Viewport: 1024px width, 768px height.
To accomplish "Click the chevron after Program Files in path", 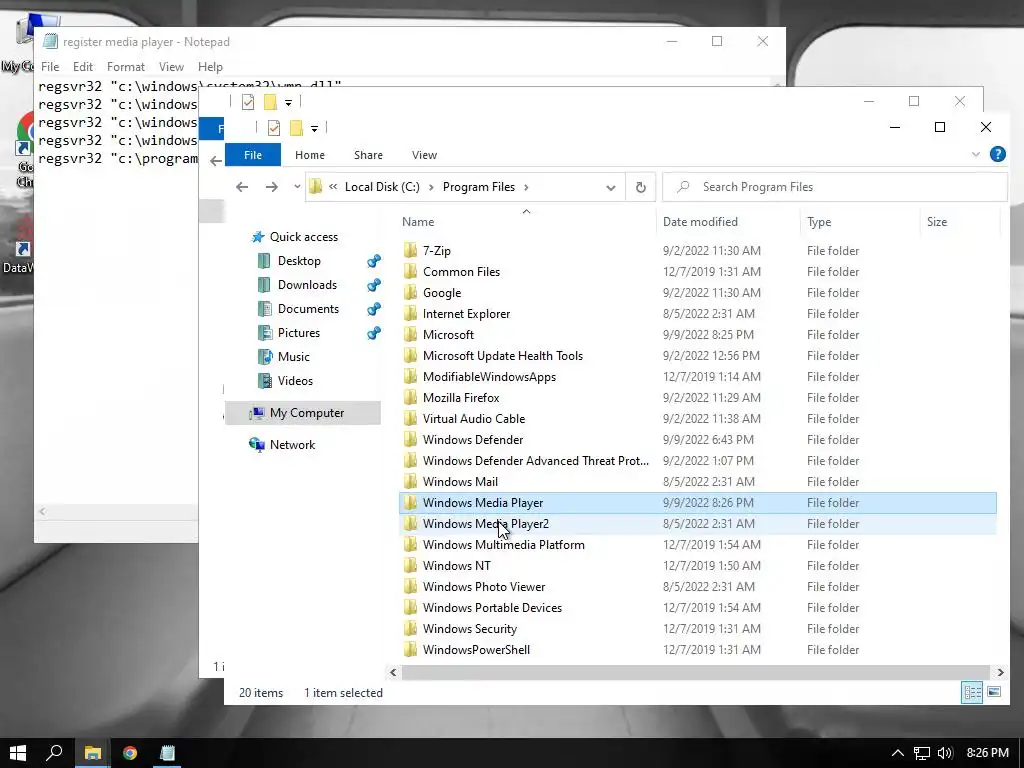I will (526, 187).
